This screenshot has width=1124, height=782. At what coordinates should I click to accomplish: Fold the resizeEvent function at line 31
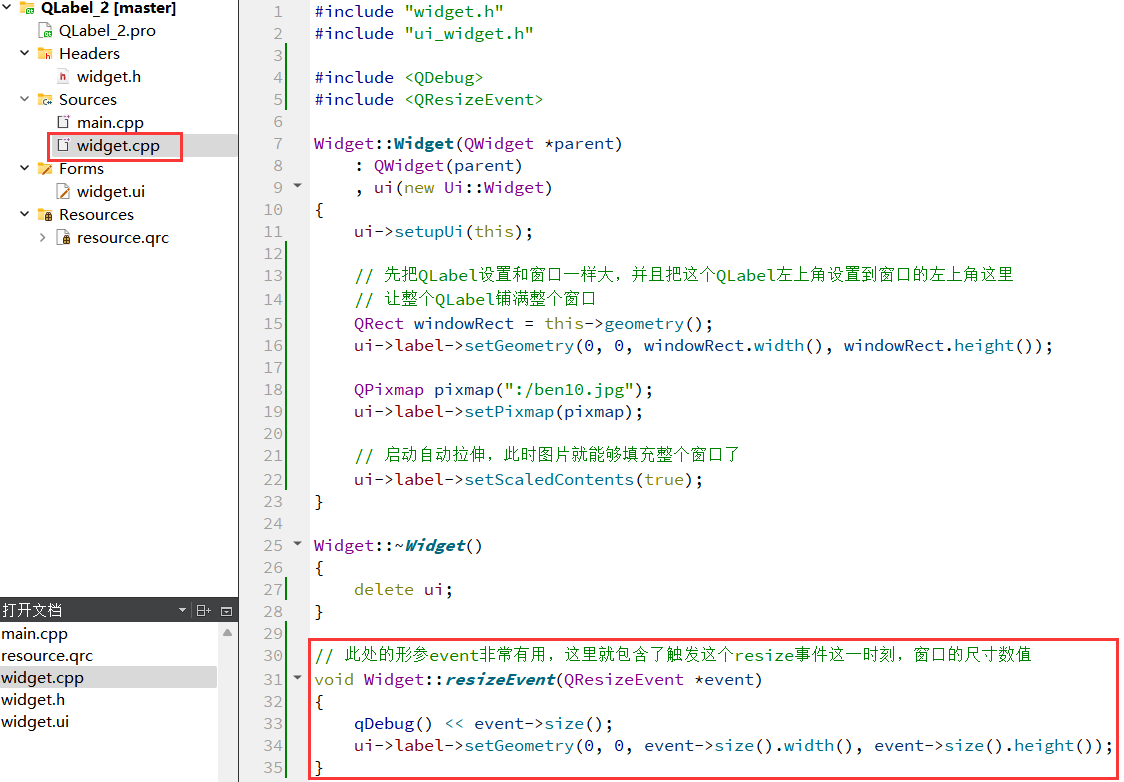298,677
